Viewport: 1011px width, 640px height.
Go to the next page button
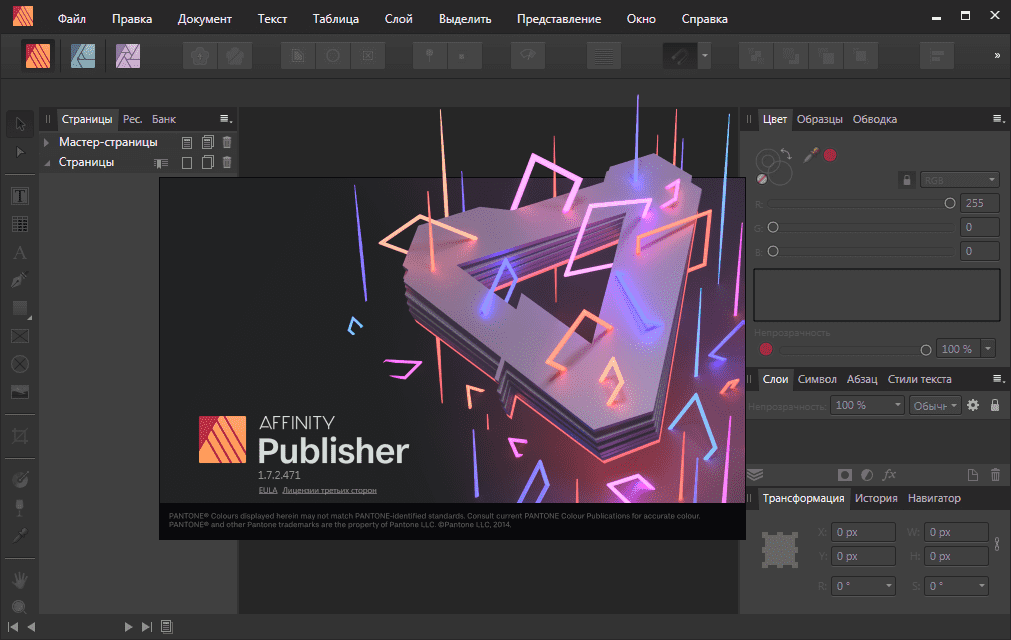(128, 626)
